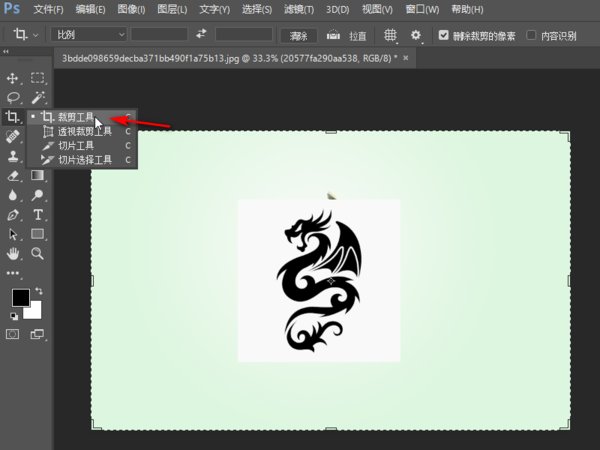Select the Magic Wand tool

(38, 98)
